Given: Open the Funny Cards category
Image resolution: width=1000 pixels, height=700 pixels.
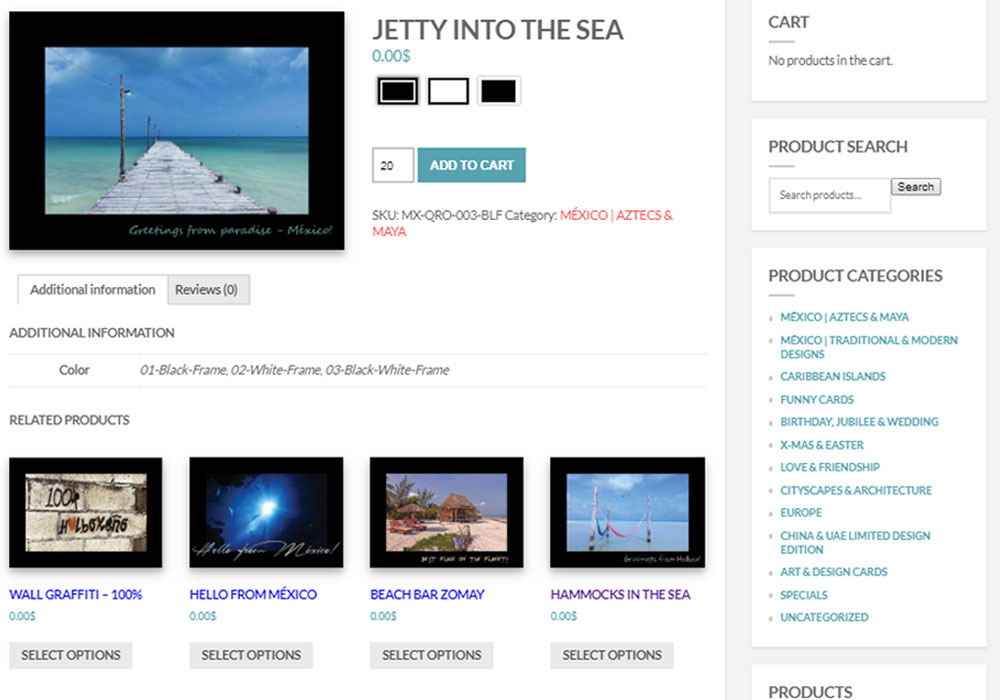Looking at the screenshot, I should pos(816,400).
